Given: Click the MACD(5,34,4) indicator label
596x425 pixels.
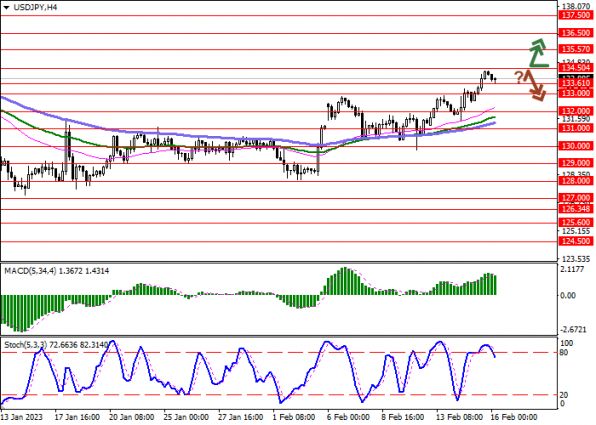Looking at the screenshot, I should [x=30, y=271].
